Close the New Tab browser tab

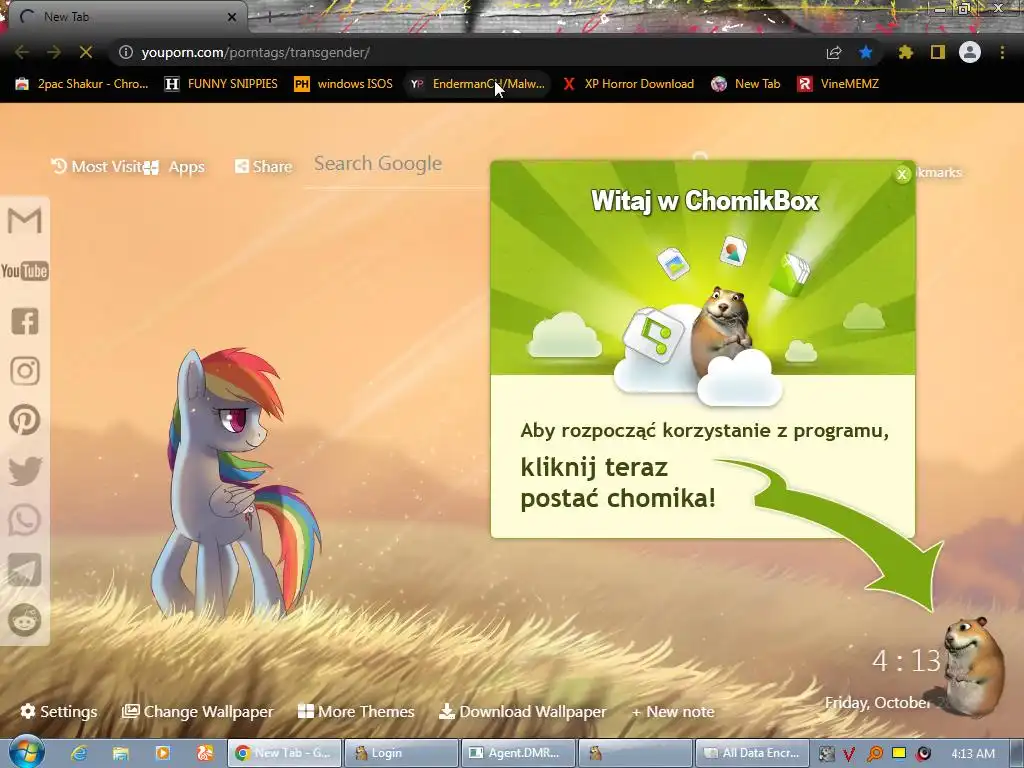(x=231, y=17)
